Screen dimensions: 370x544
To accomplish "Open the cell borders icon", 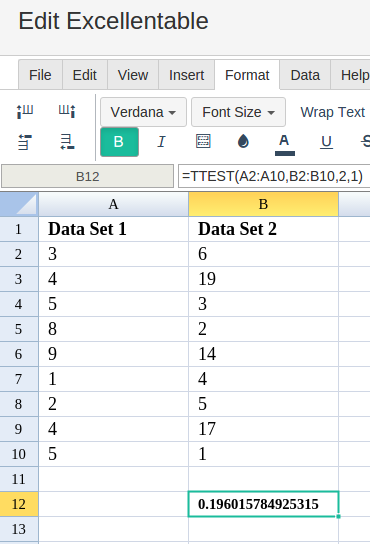I will point(203,142).
